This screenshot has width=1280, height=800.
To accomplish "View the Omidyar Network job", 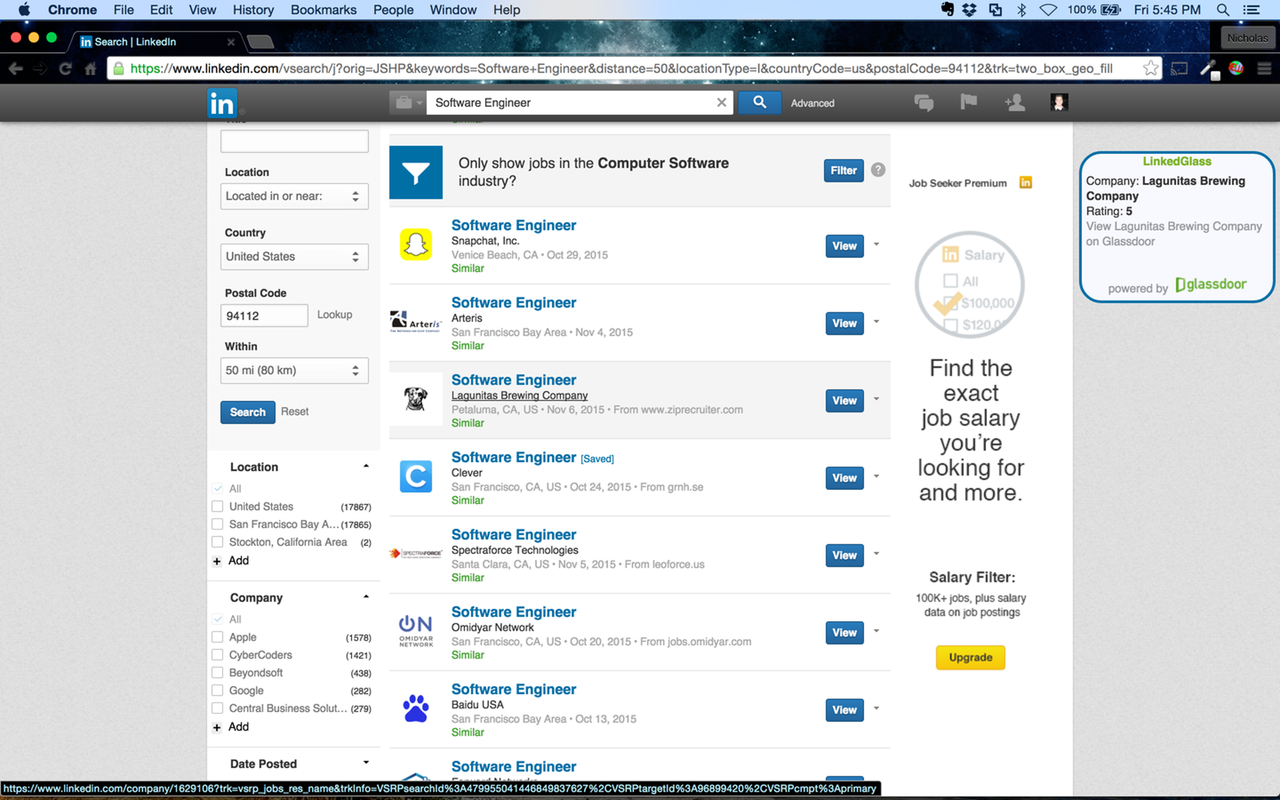I will [845, 632].
